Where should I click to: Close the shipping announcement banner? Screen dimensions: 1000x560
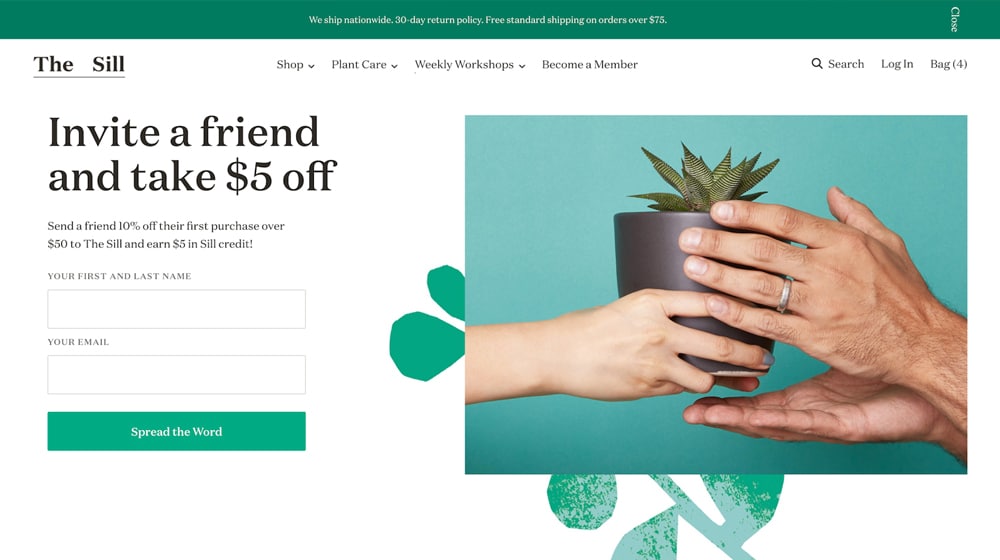pyautogui.click(x=954, y=19)
